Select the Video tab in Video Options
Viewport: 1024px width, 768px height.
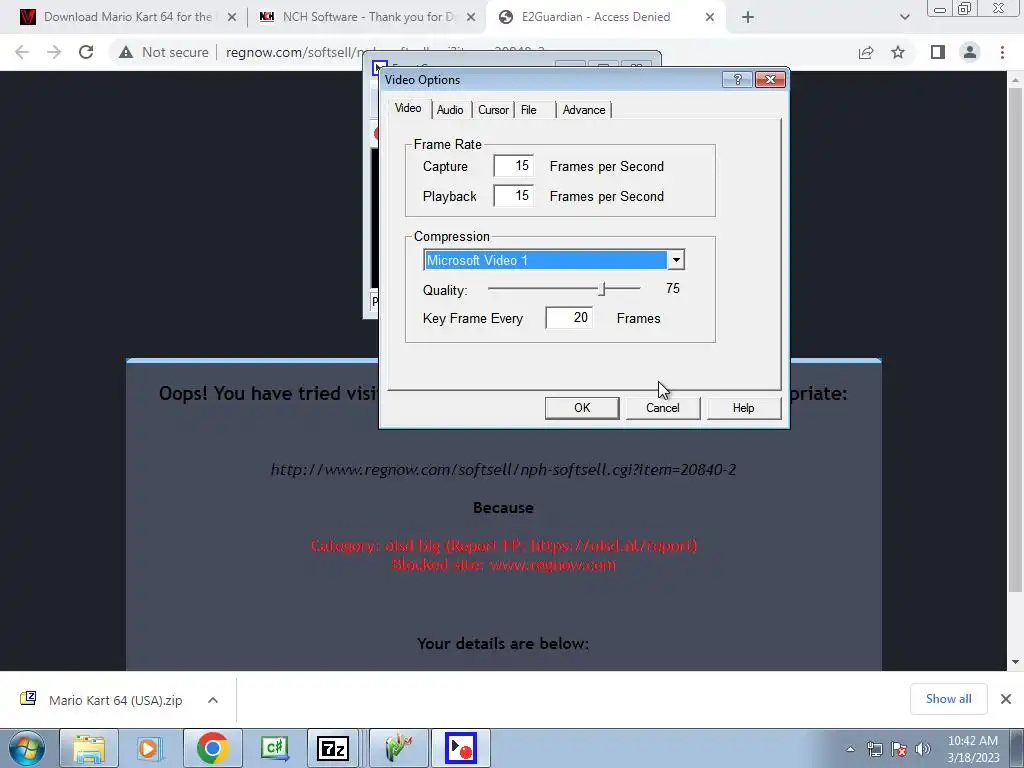click(x=408, y=108)
